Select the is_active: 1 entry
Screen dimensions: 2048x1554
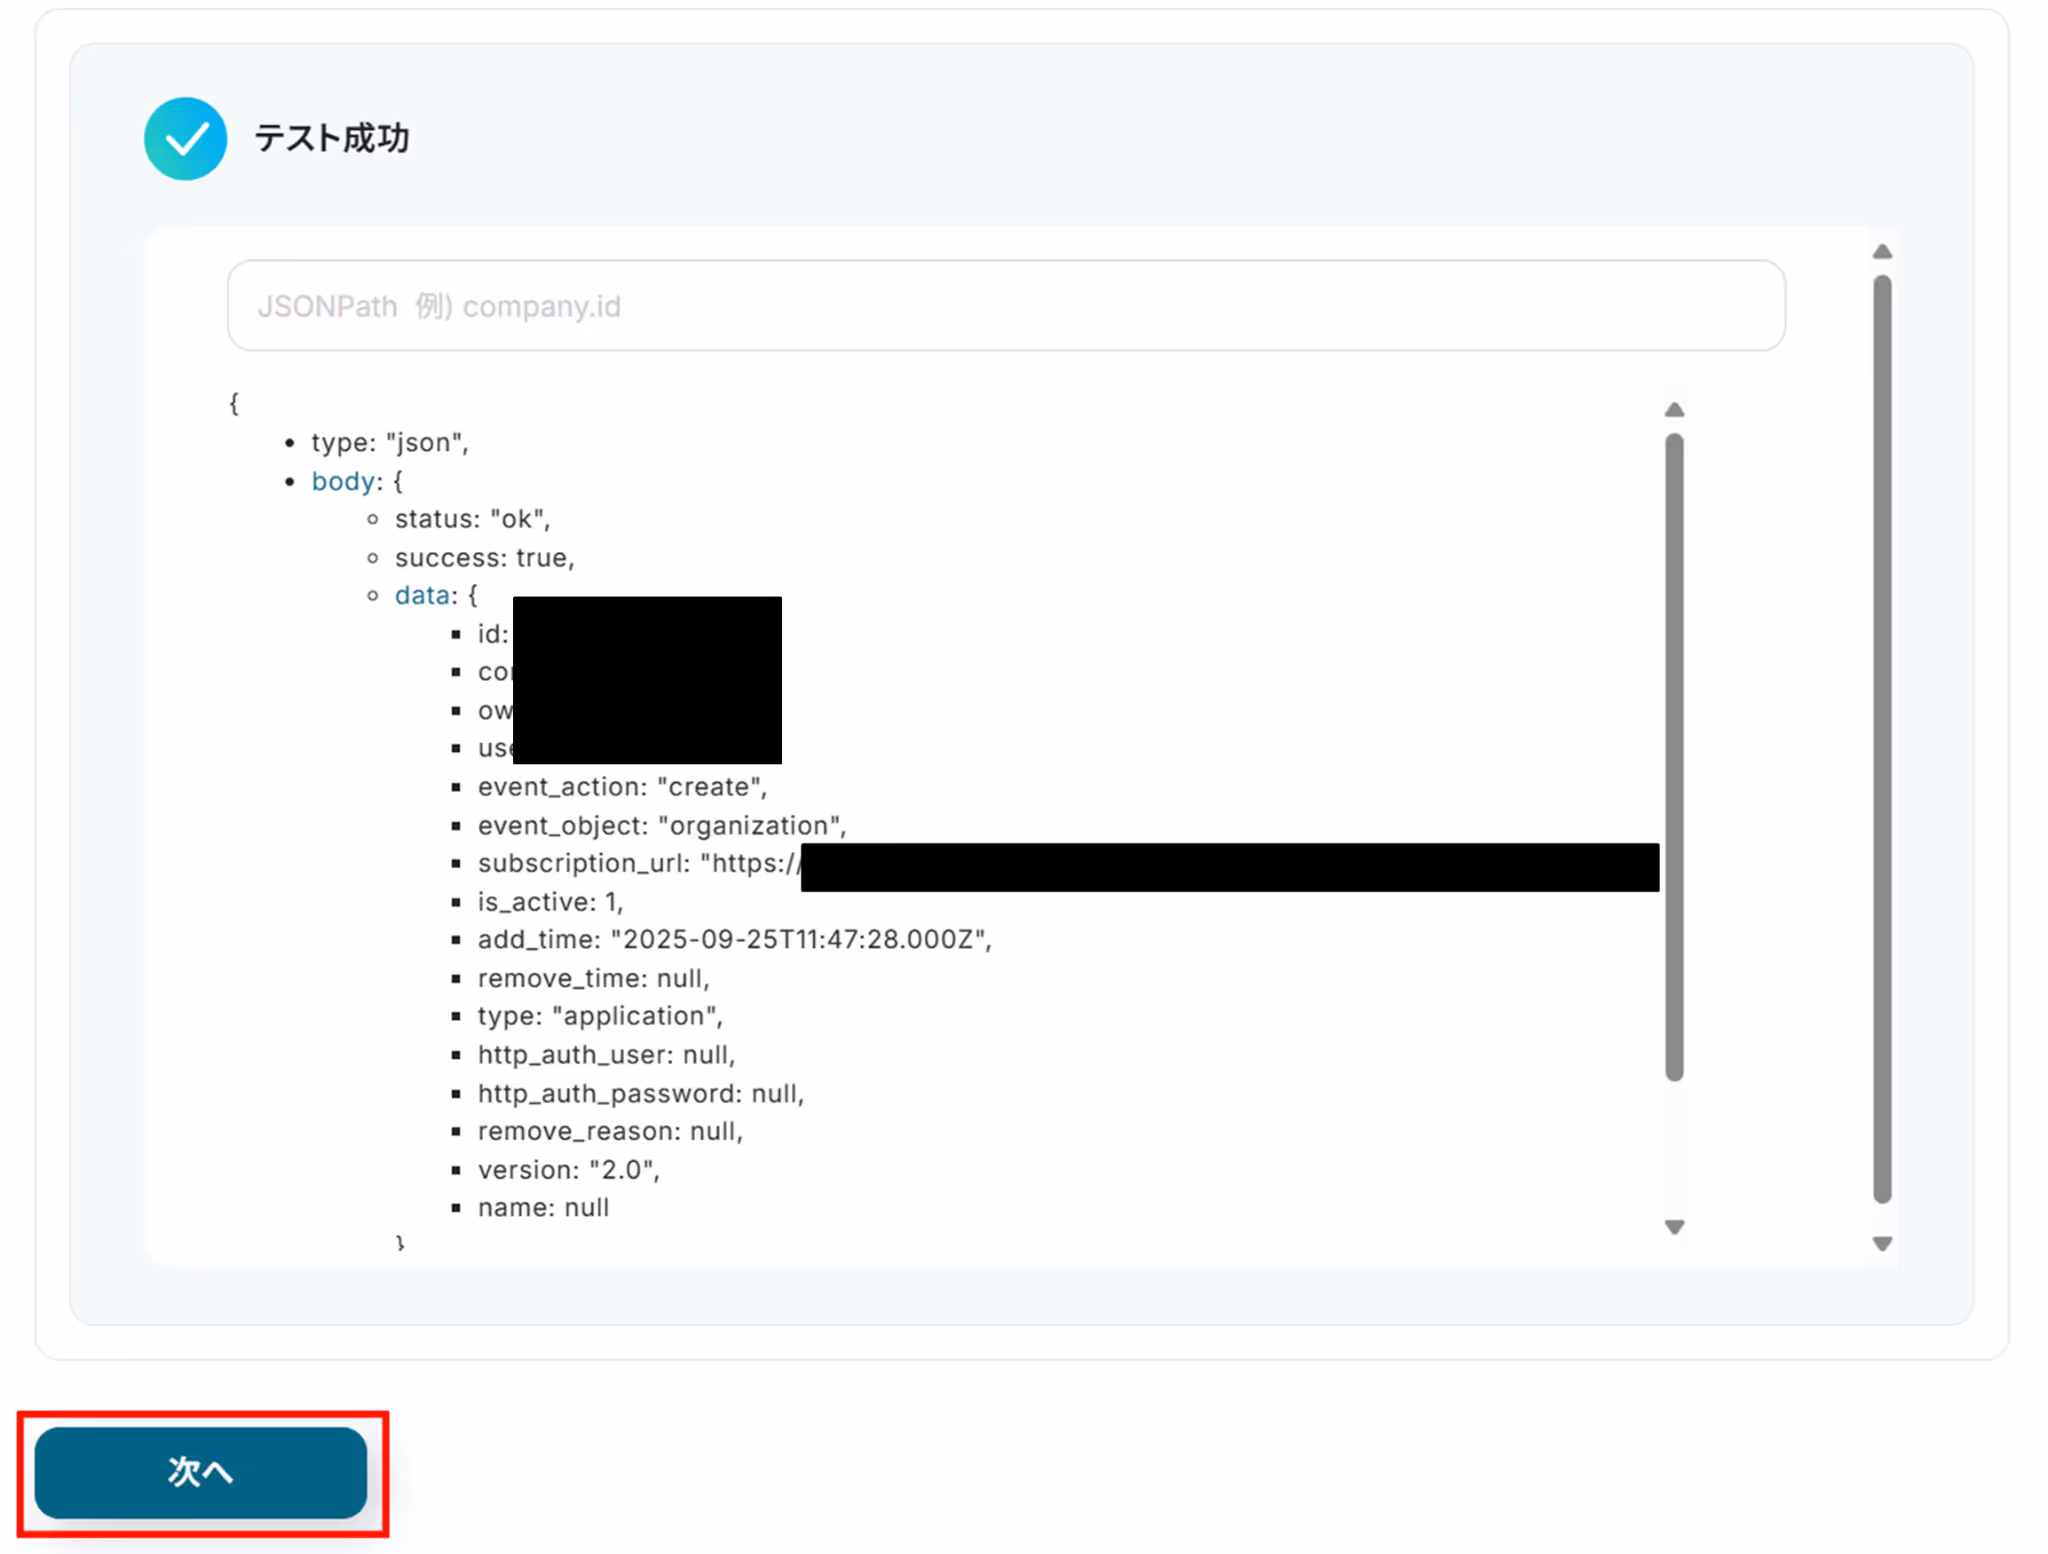coord(550,902)
